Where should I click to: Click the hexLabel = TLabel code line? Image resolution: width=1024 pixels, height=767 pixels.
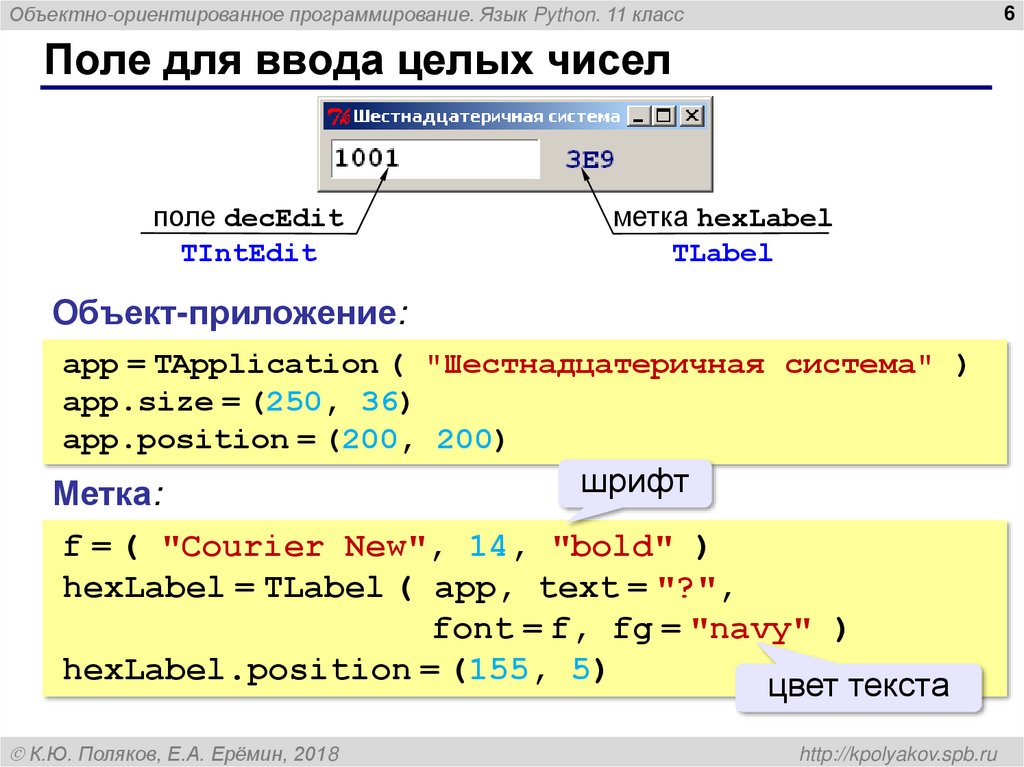(399, 588)
